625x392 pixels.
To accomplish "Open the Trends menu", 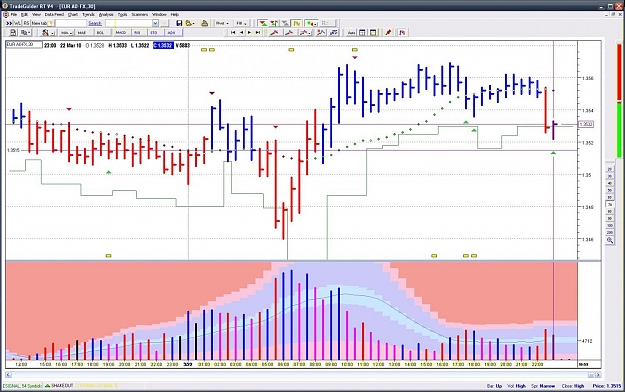I will pyautogui.click(x=88, y=14).
